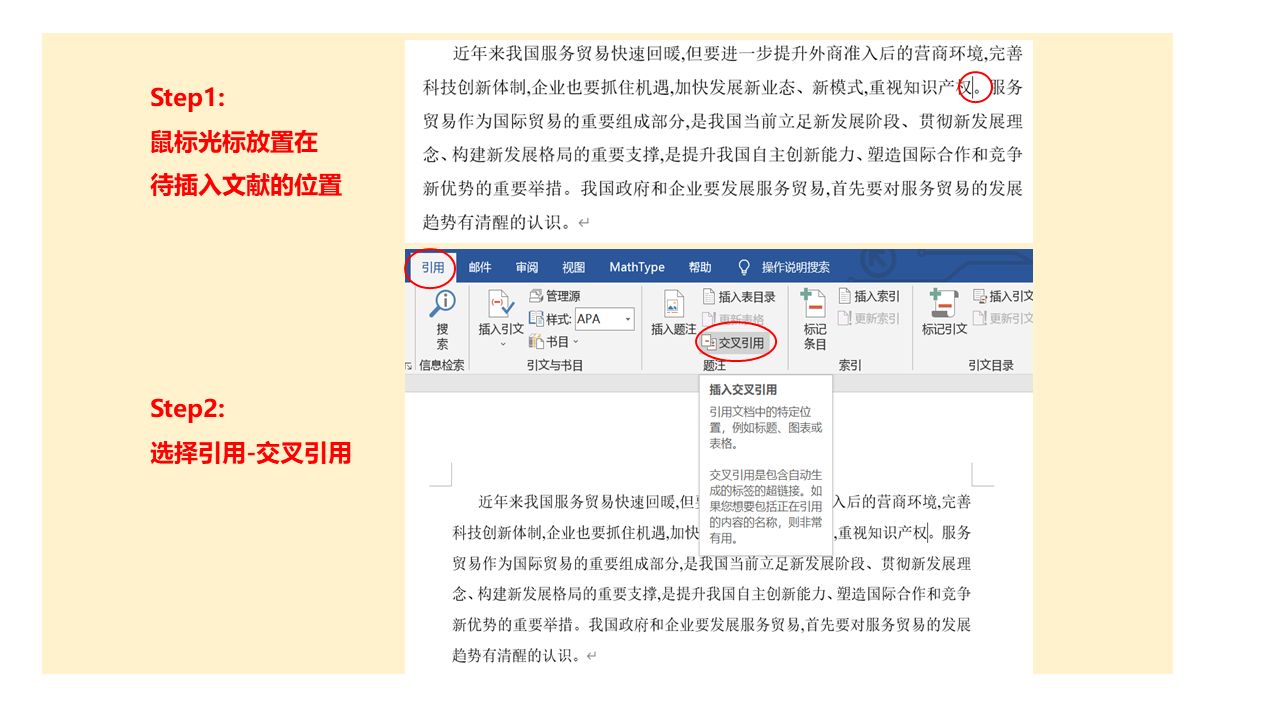Image resolution: width=1280 pixels, height=720 pixels.
Task: Open the 审阅 review tab
Action: [527, 268]
